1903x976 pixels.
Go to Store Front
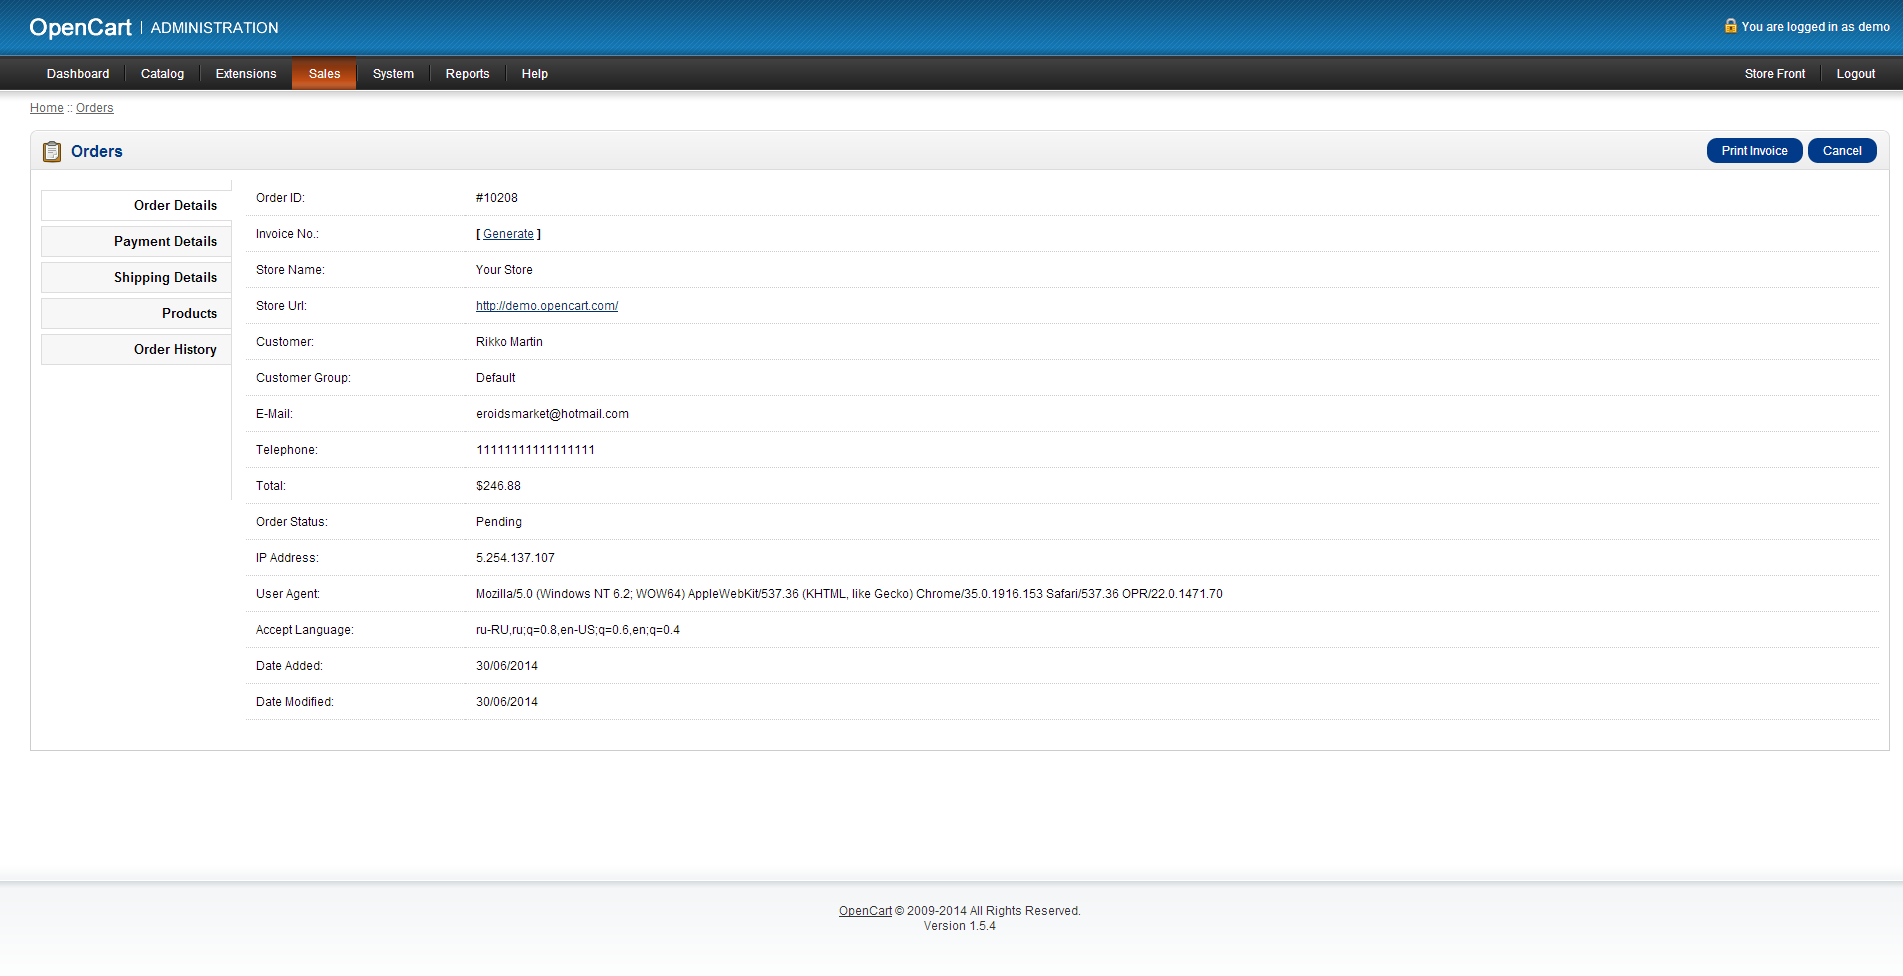[1775, 74]
